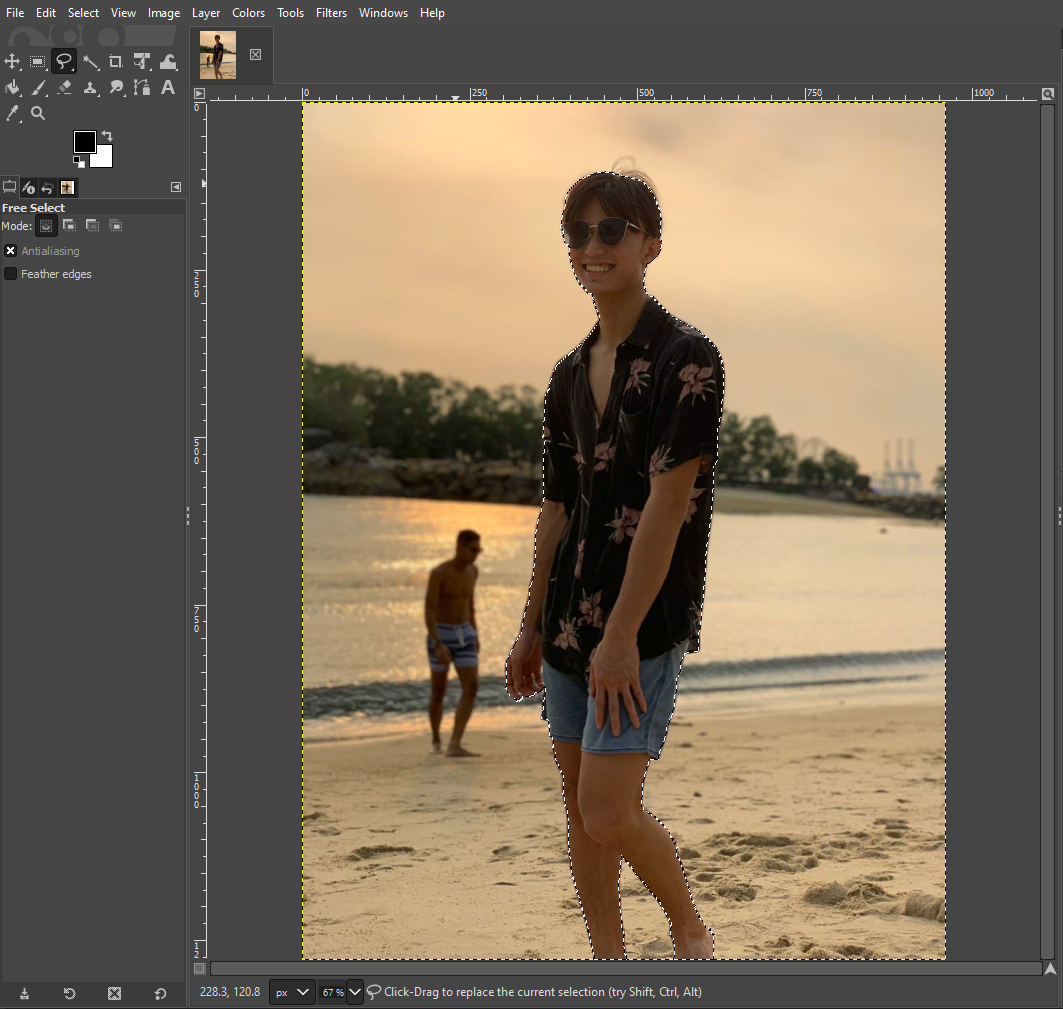Open the zoom percentage dropdown
The width and height of the screenshot is (1063, 1009).
(354, 992)
